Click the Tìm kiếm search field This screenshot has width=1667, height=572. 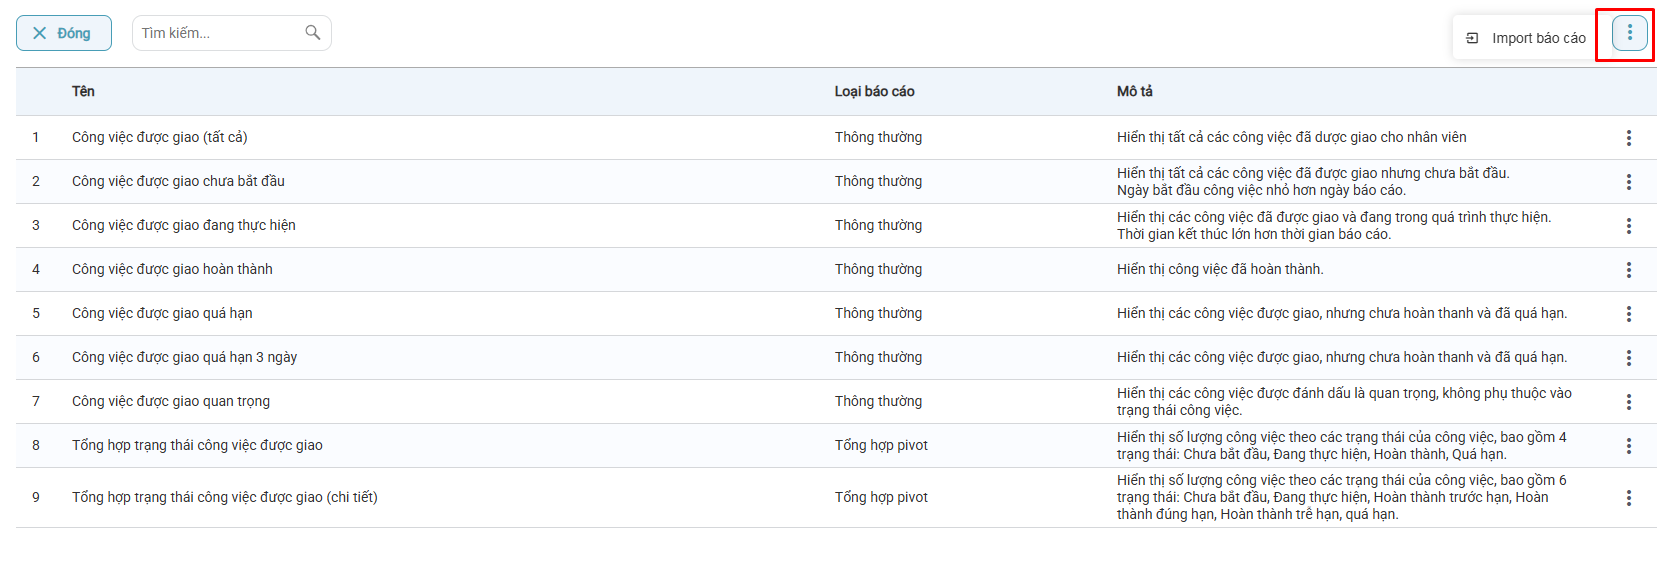(220, 33)
